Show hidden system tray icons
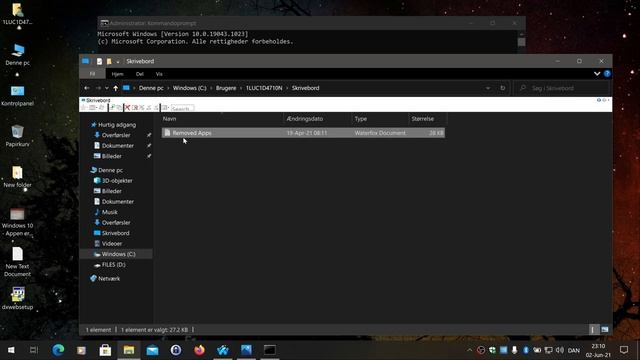This screenshot has height=360, width=640. (469, 350)
